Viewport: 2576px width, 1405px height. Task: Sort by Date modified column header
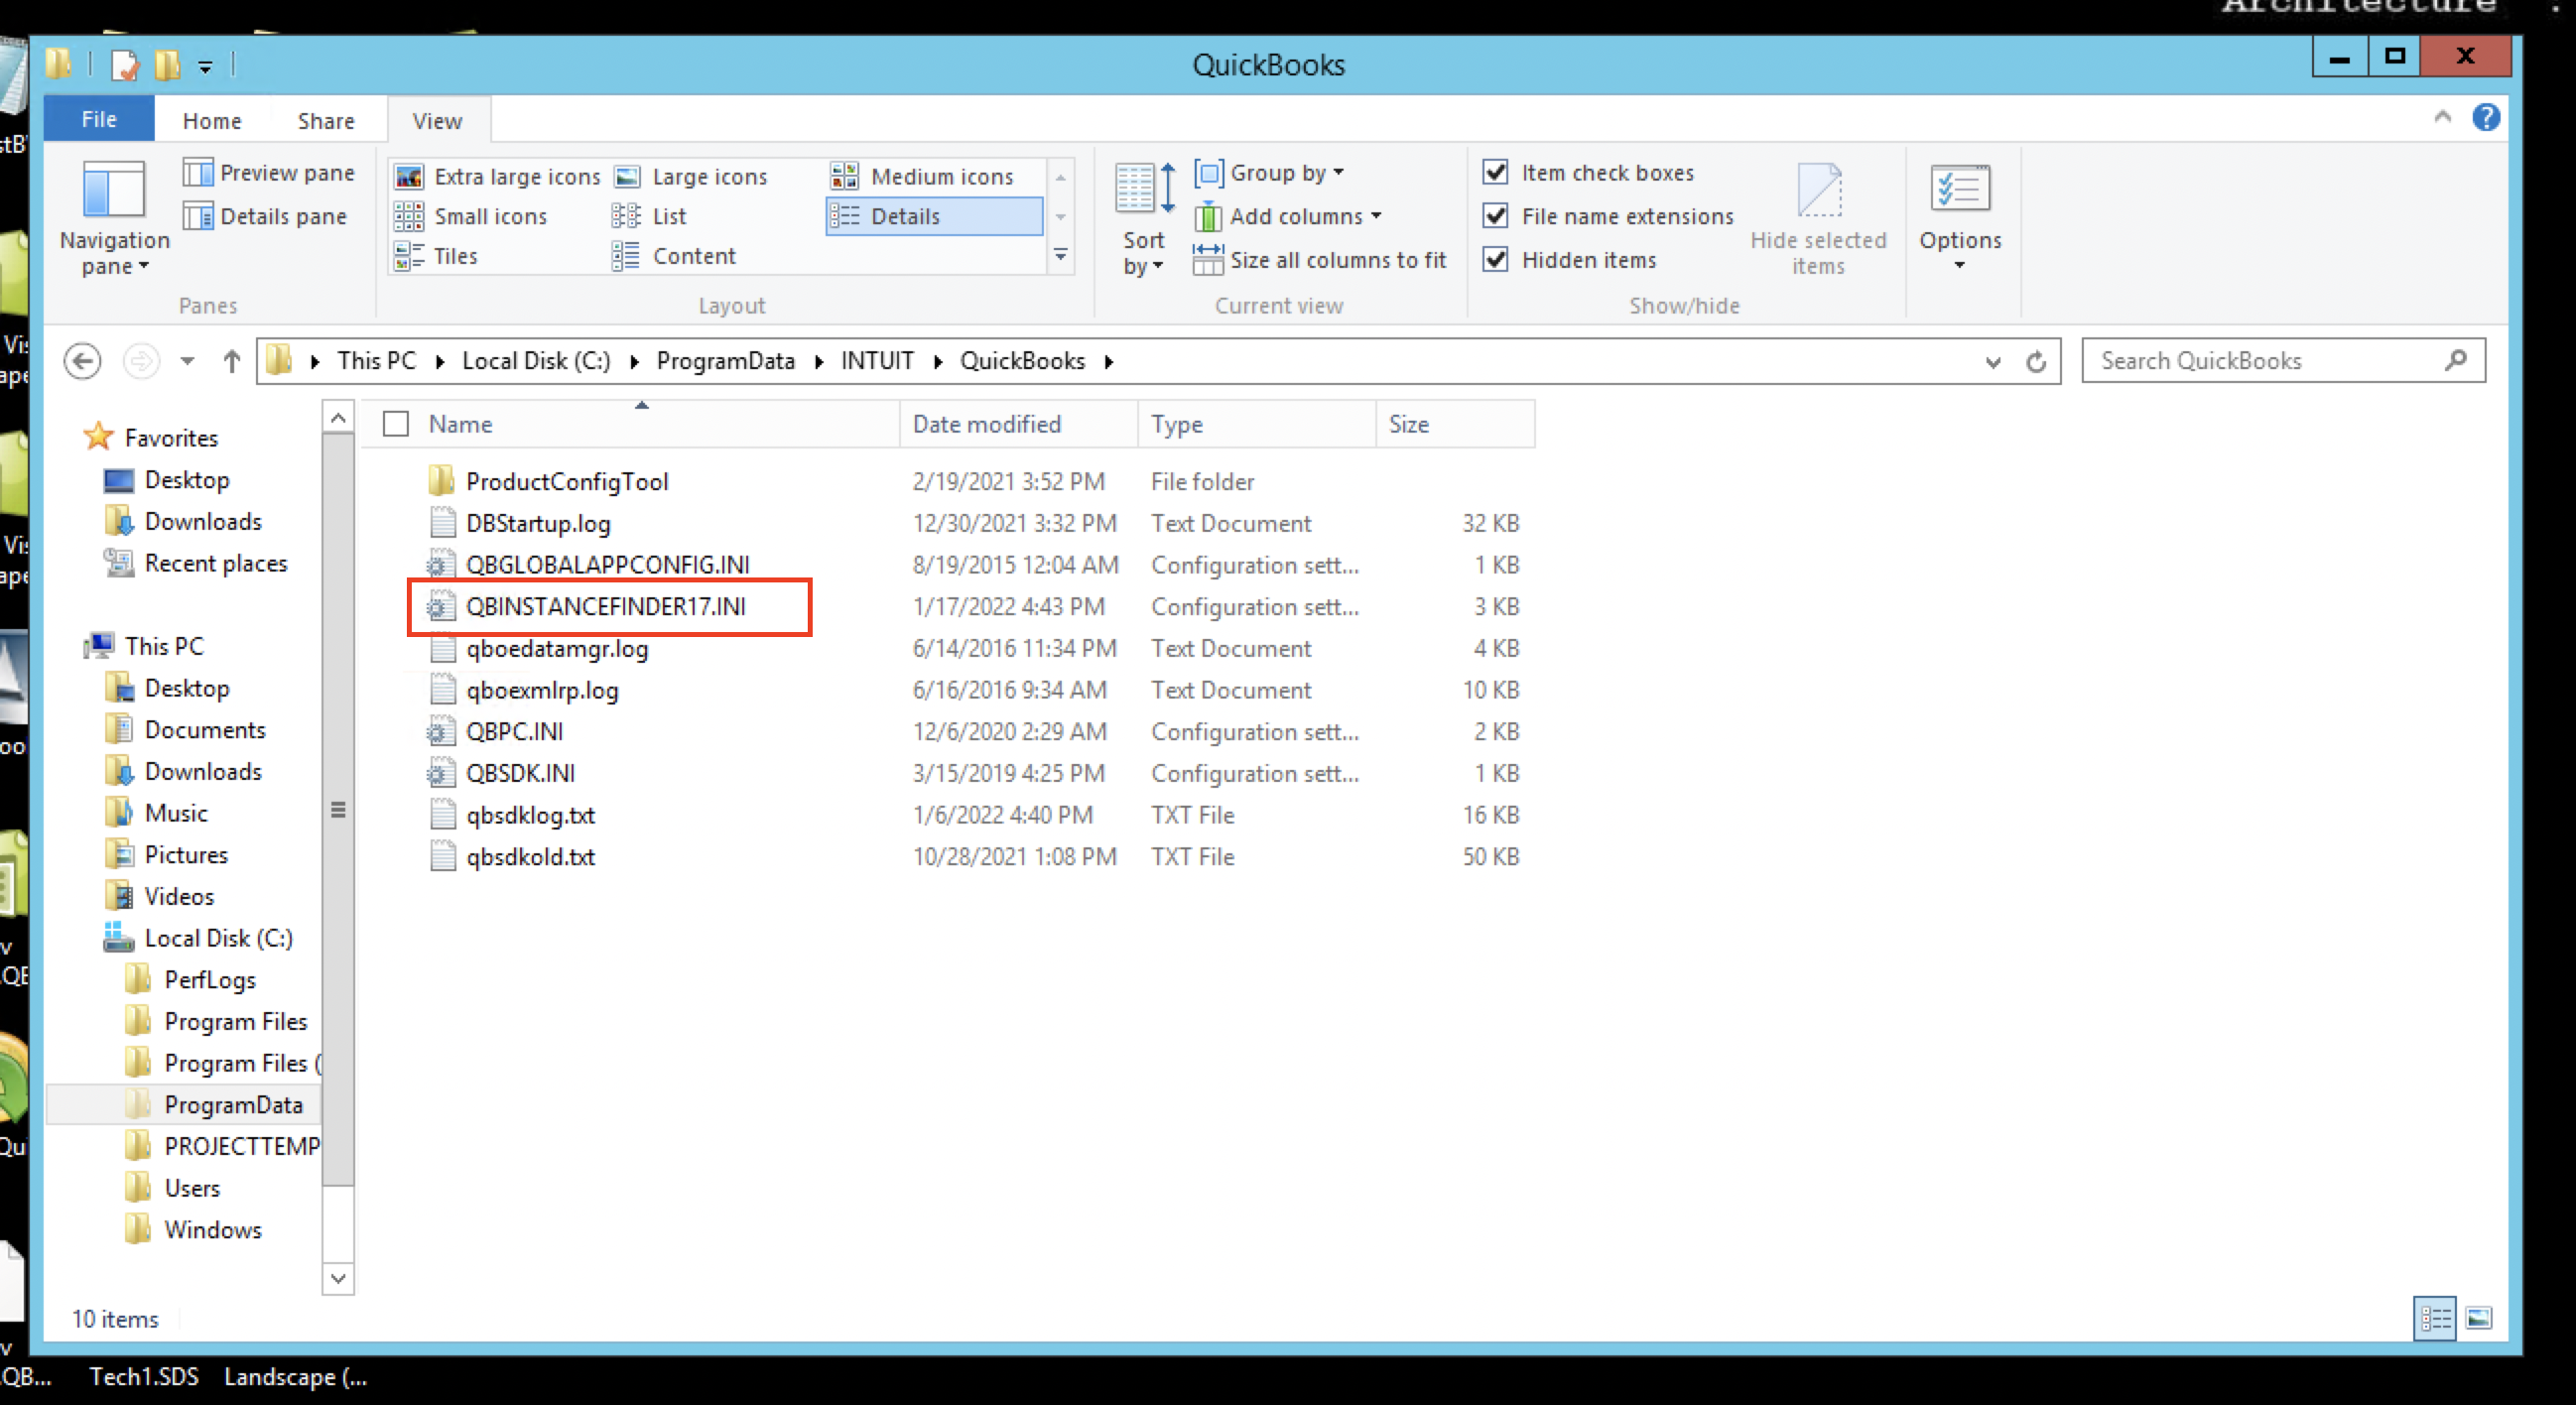tap(1018, 424)
